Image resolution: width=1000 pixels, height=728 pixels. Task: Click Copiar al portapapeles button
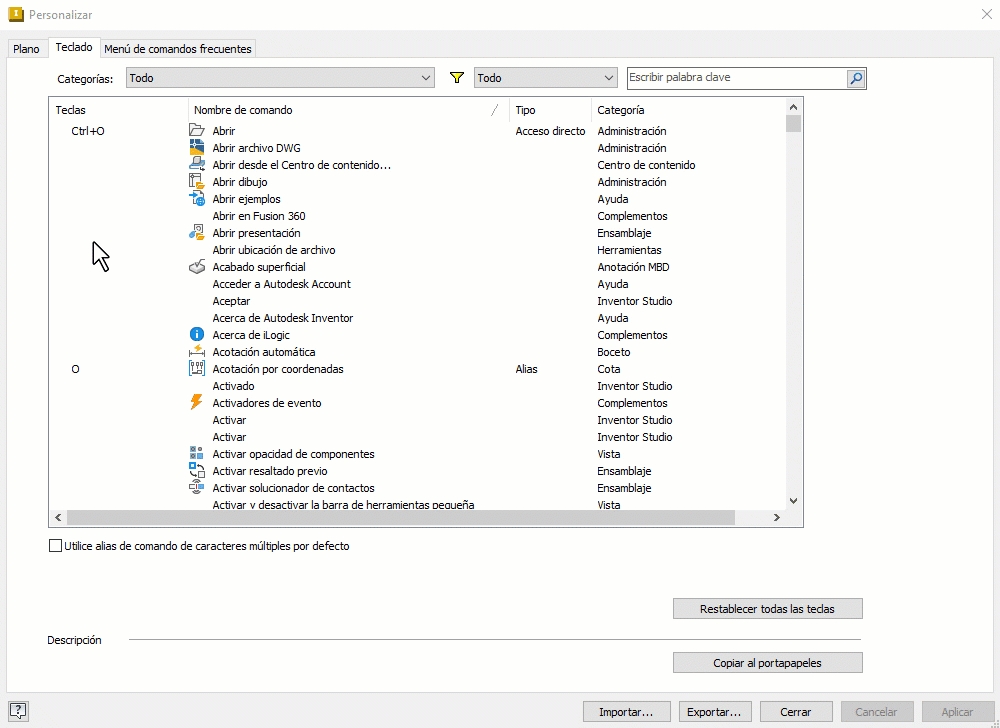767,663
